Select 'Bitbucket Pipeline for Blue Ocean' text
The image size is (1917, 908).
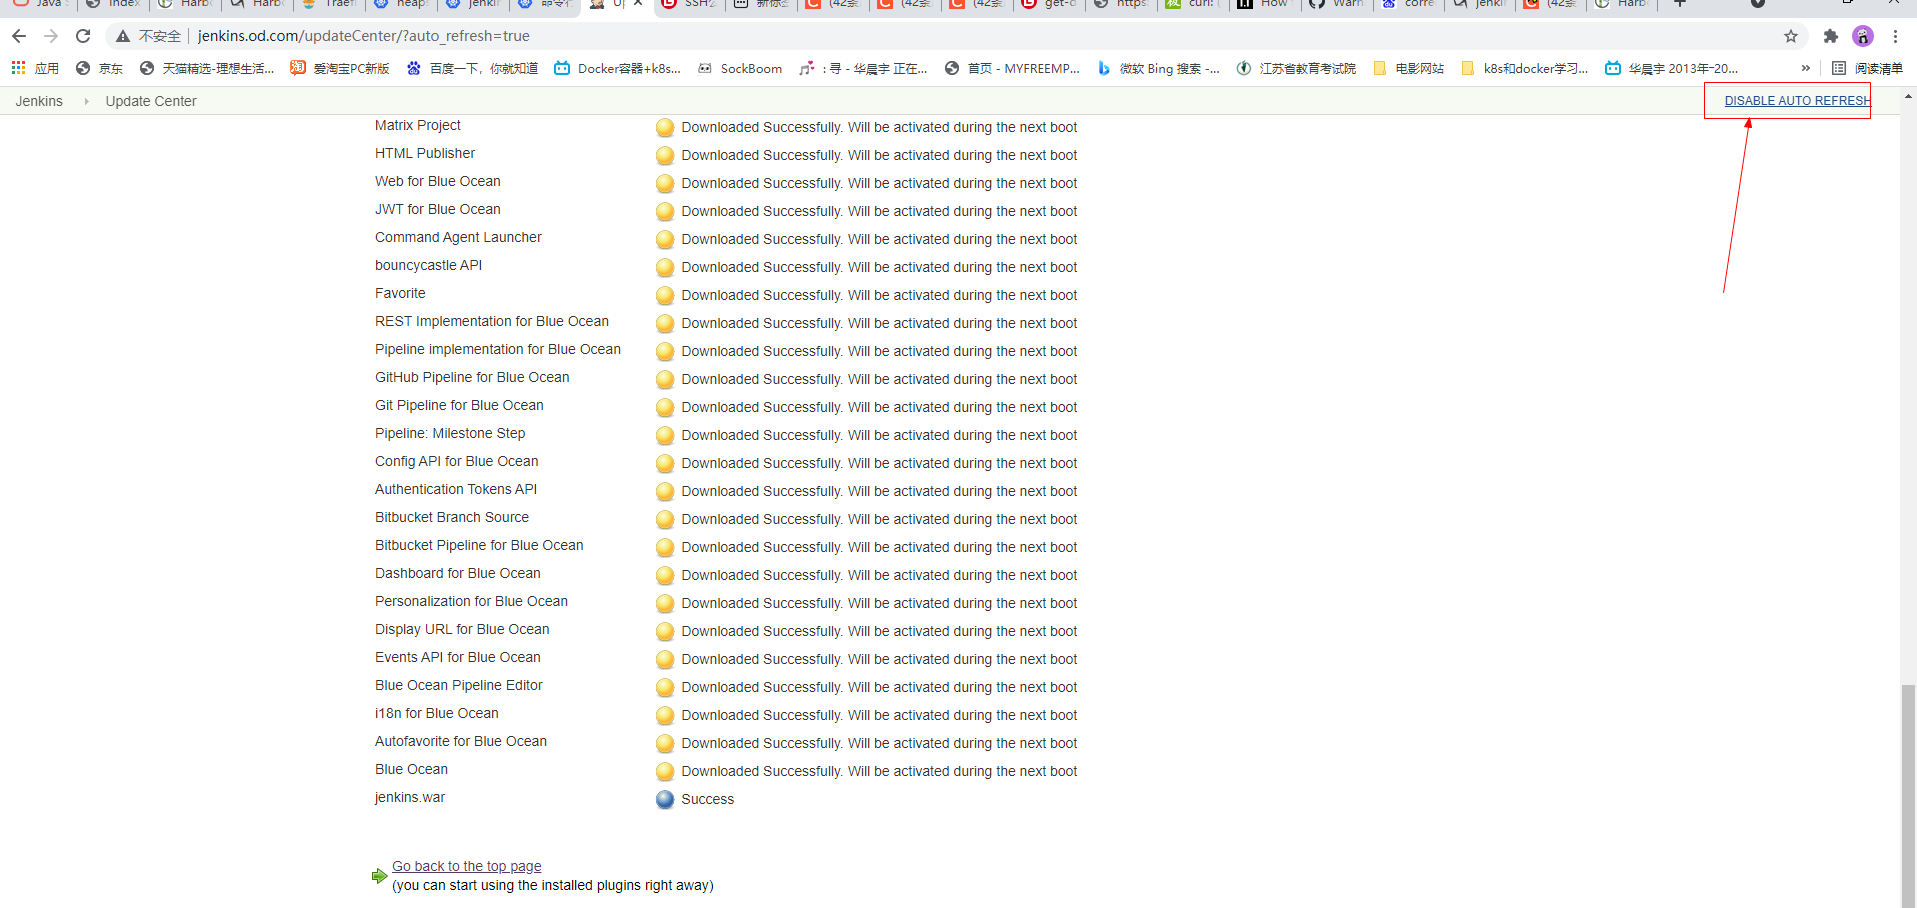(x=479, y=545)
